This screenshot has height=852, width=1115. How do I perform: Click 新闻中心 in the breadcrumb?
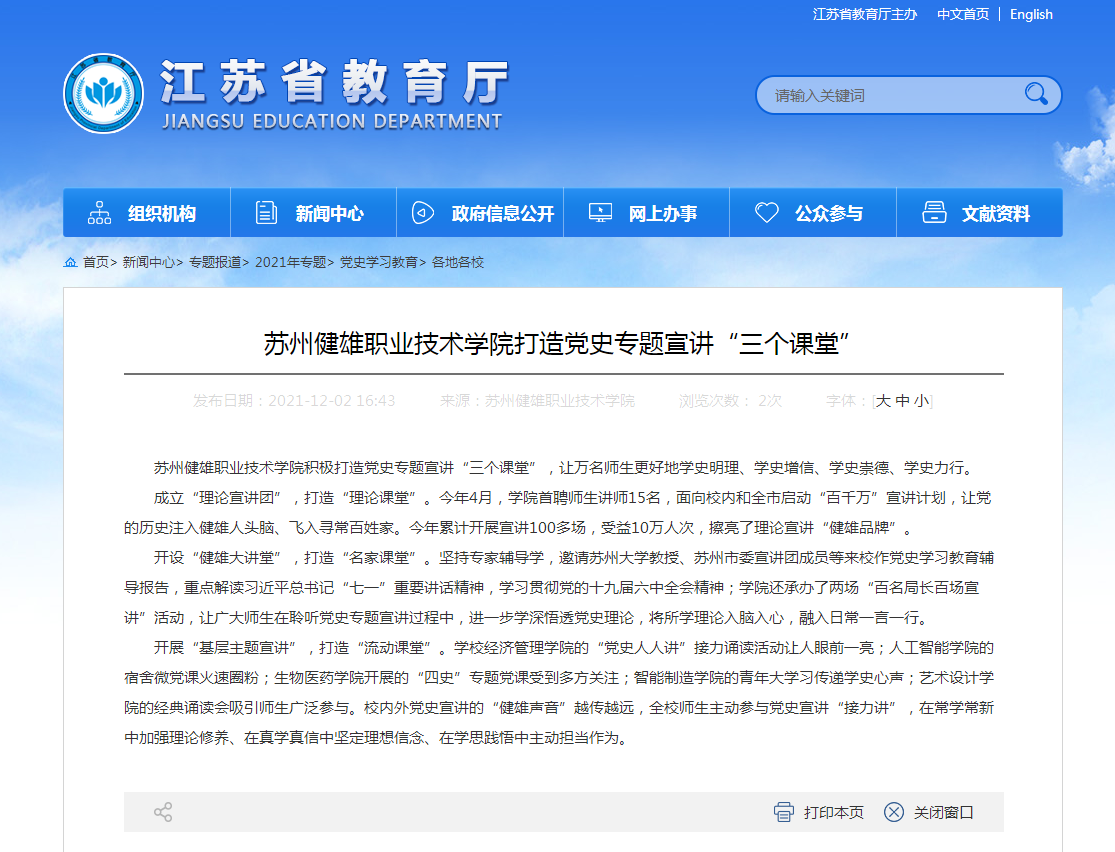tap(148, 262)
